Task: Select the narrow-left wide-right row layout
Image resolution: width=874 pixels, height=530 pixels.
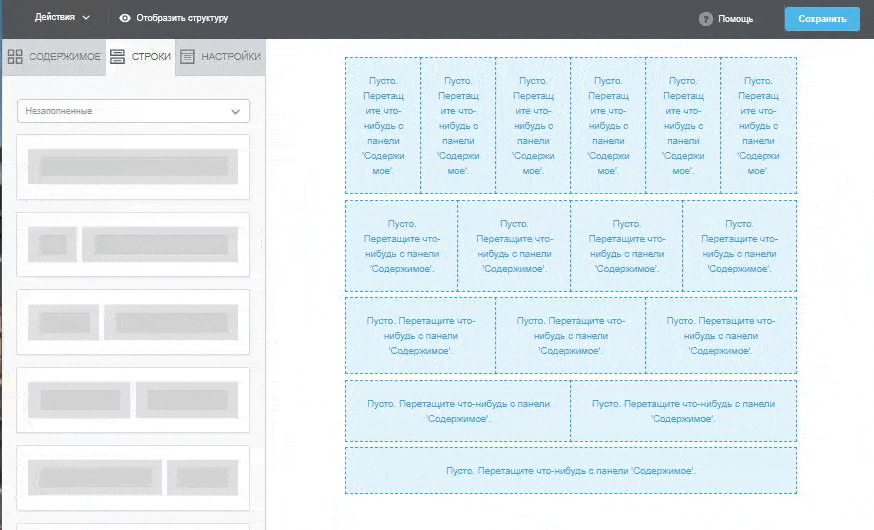Action: pos(133,244)
